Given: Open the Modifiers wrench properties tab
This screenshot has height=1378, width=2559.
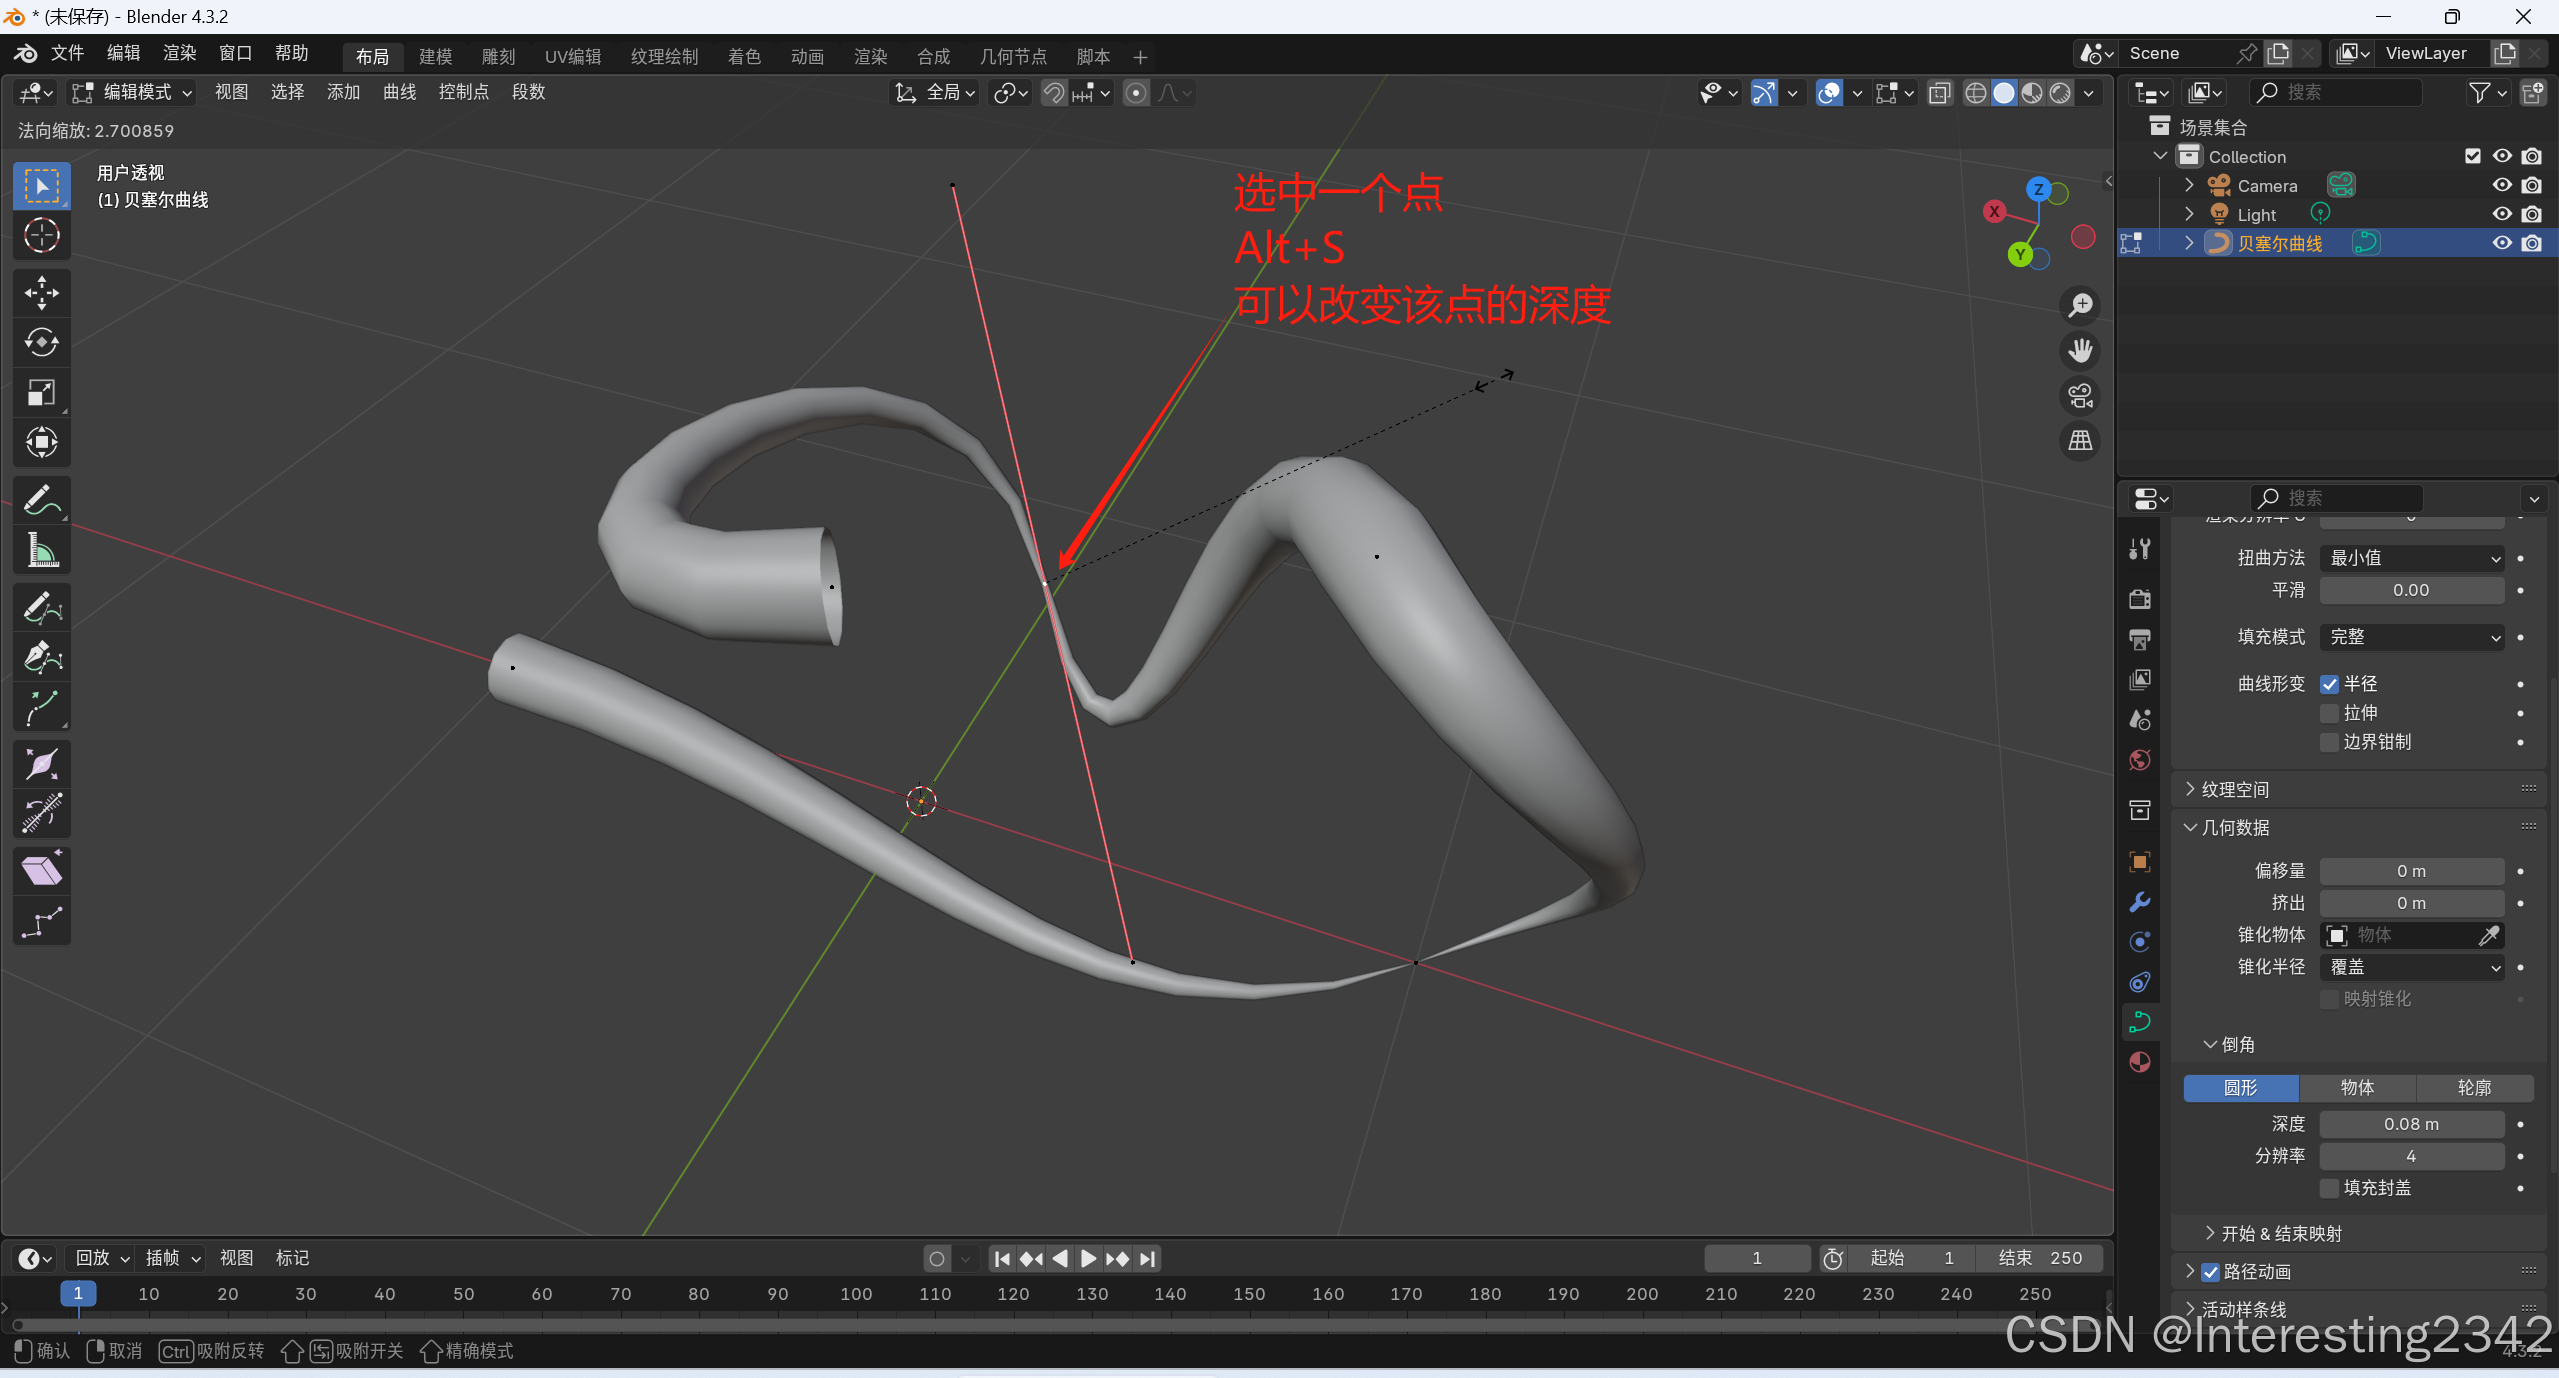Looking at the screenshot, I should point(2140,902).
